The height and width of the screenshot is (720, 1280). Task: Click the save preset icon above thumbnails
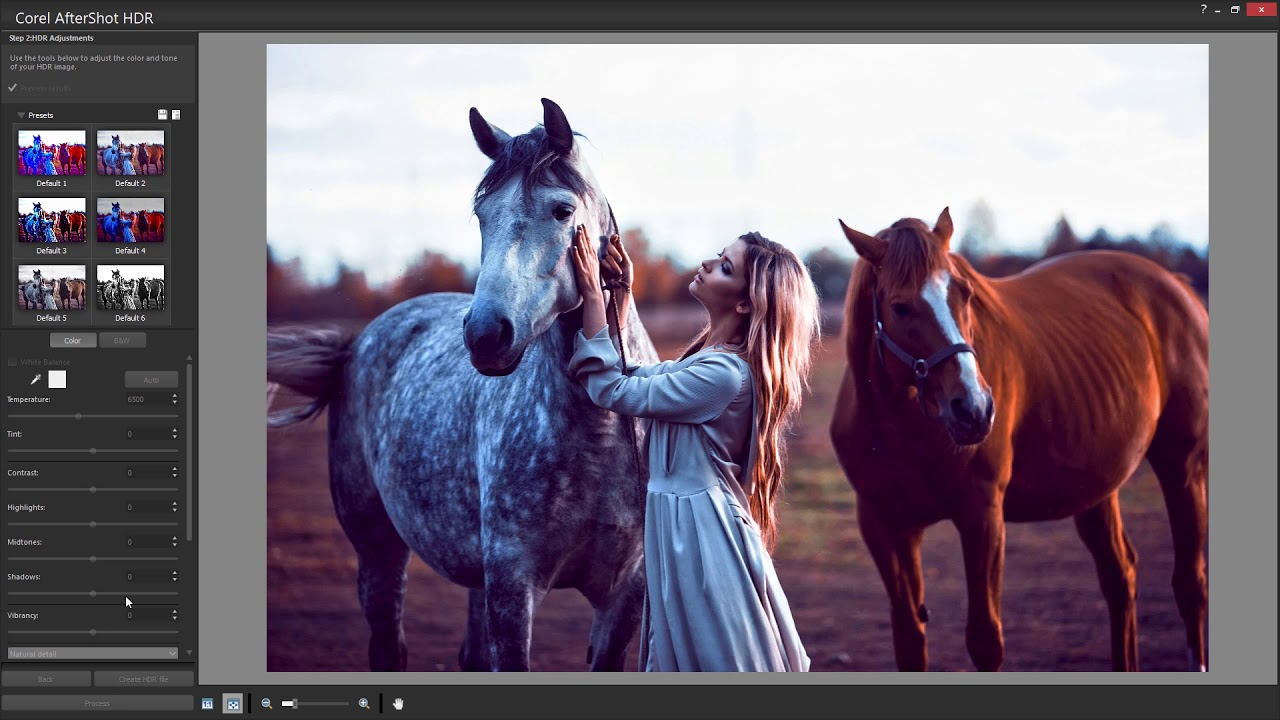click(162, 114)
